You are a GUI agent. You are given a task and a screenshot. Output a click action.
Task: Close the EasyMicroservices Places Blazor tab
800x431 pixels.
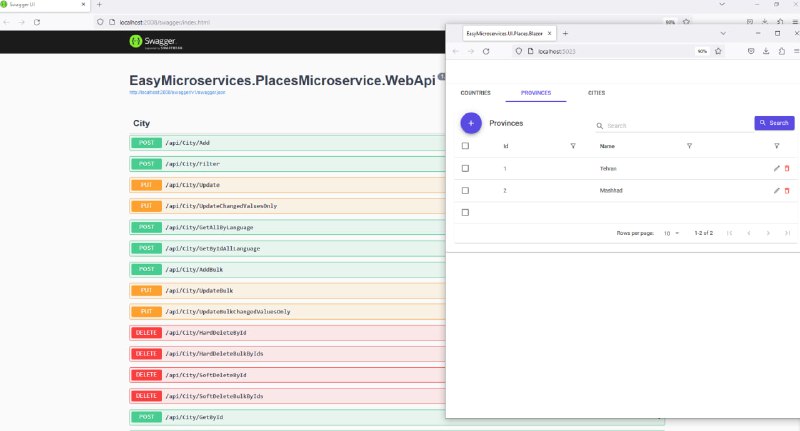pyautogui.click(x=549, y=34)
